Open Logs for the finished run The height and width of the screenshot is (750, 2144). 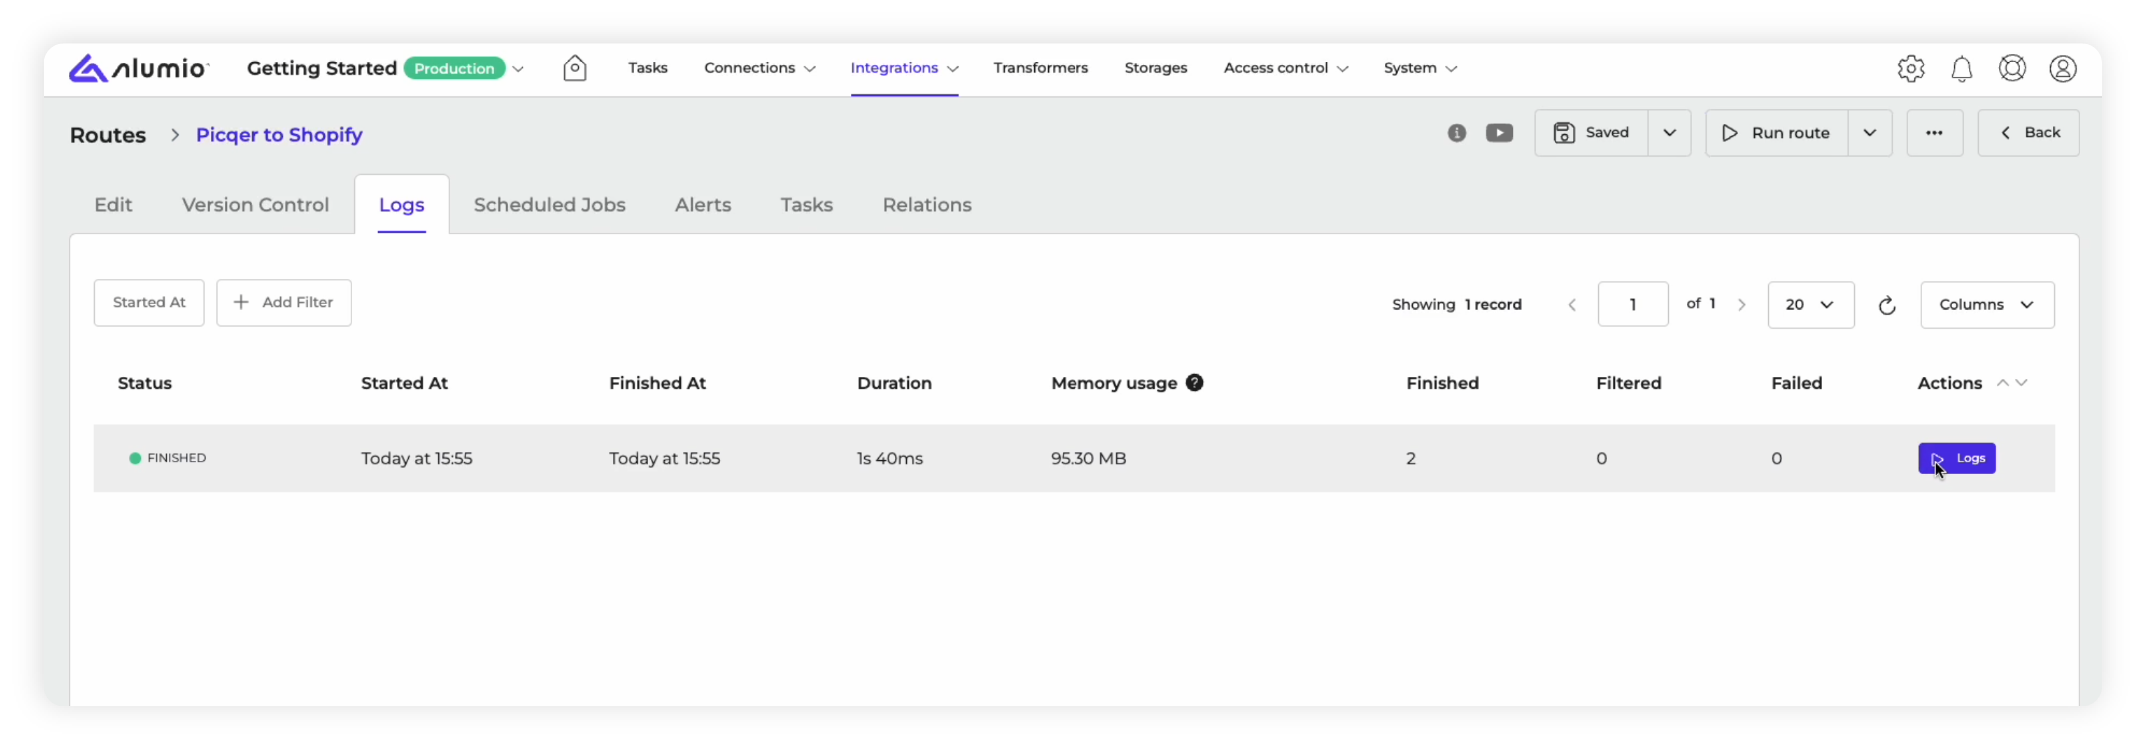pos(1956,458)
